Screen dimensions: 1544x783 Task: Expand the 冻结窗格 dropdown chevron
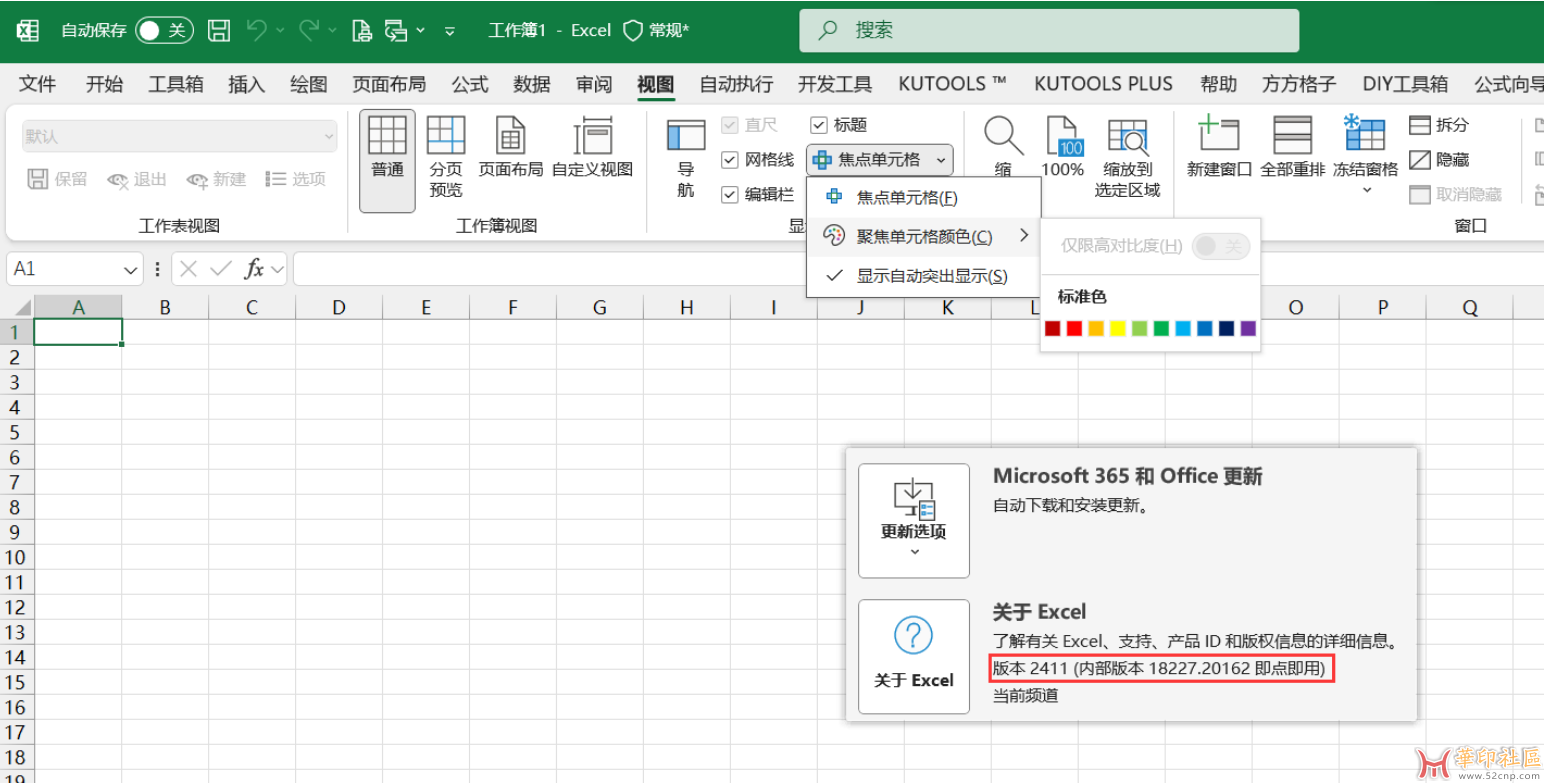(1366, 190)
